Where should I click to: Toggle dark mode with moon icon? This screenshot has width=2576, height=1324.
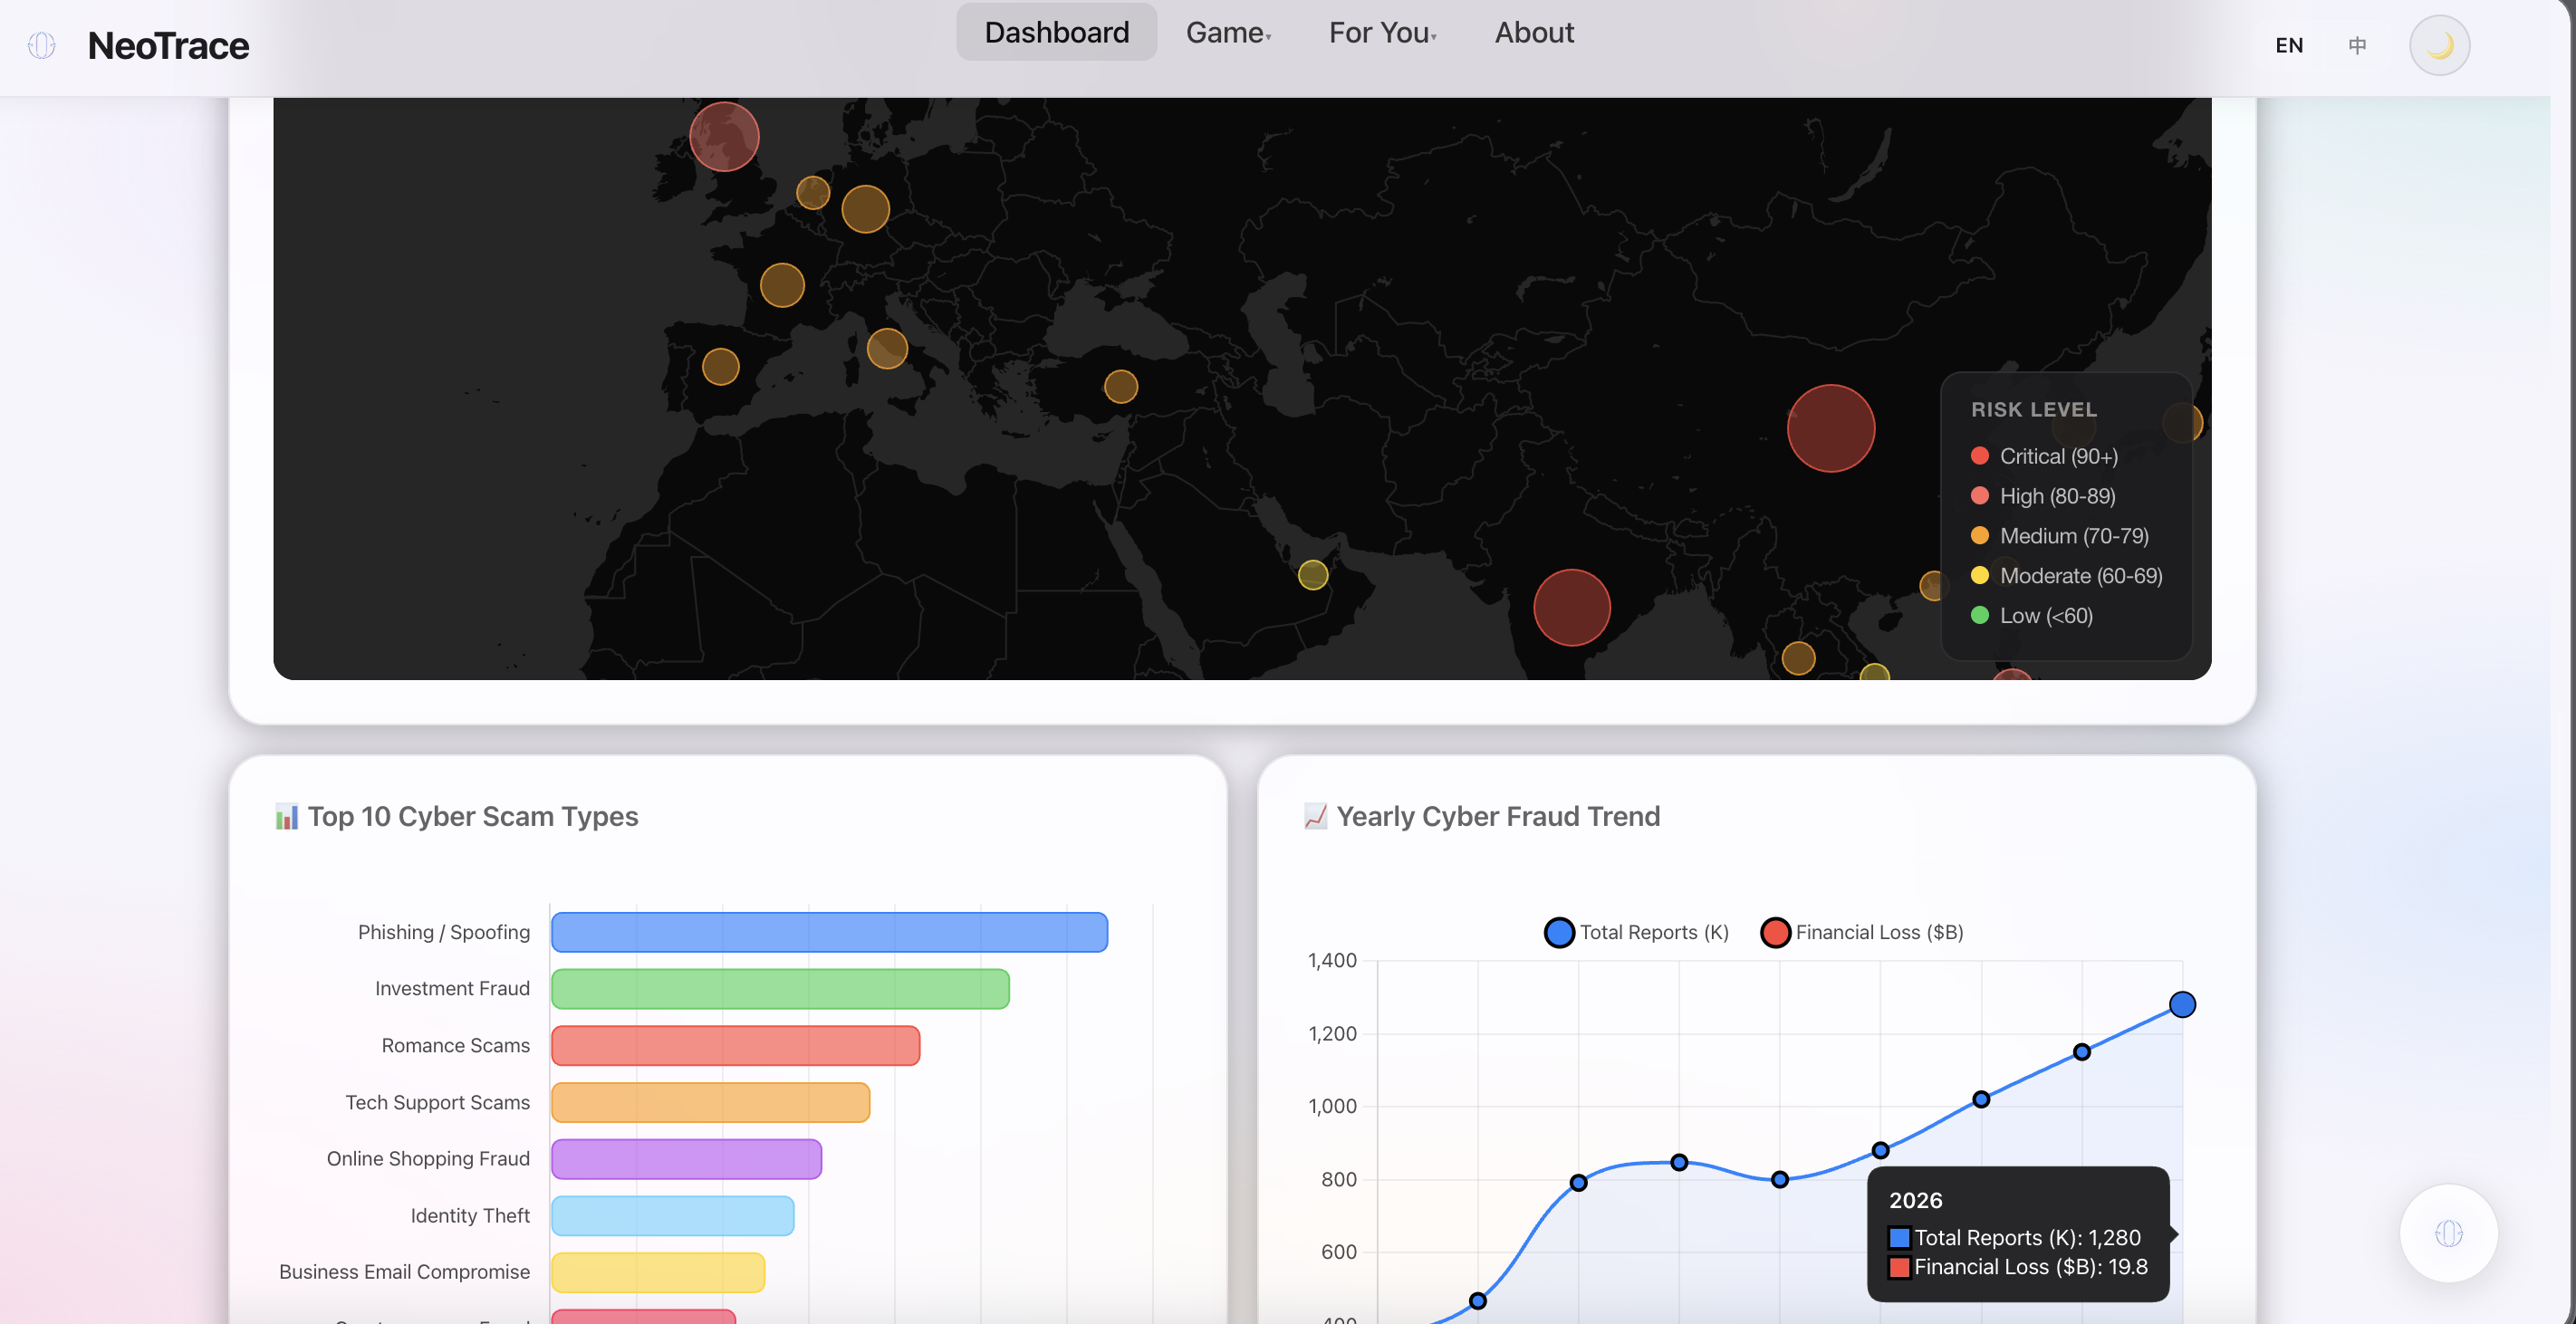[2438, 46]
